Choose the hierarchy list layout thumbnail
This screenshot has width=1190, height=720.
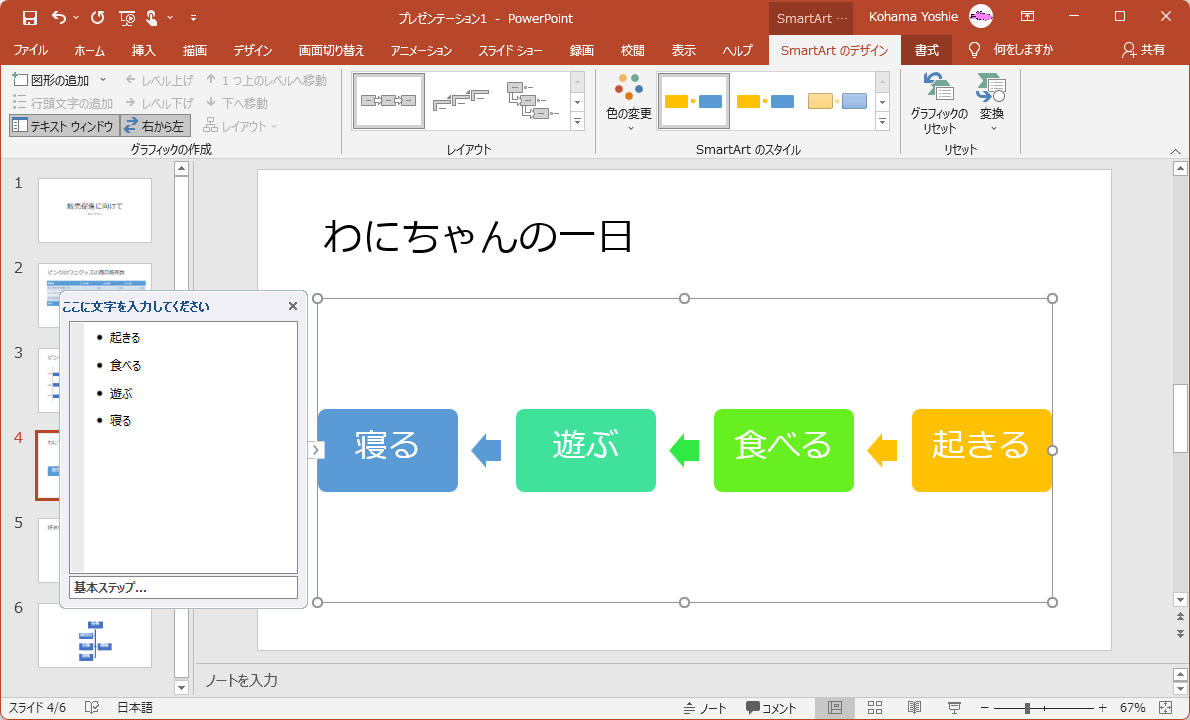533,101
